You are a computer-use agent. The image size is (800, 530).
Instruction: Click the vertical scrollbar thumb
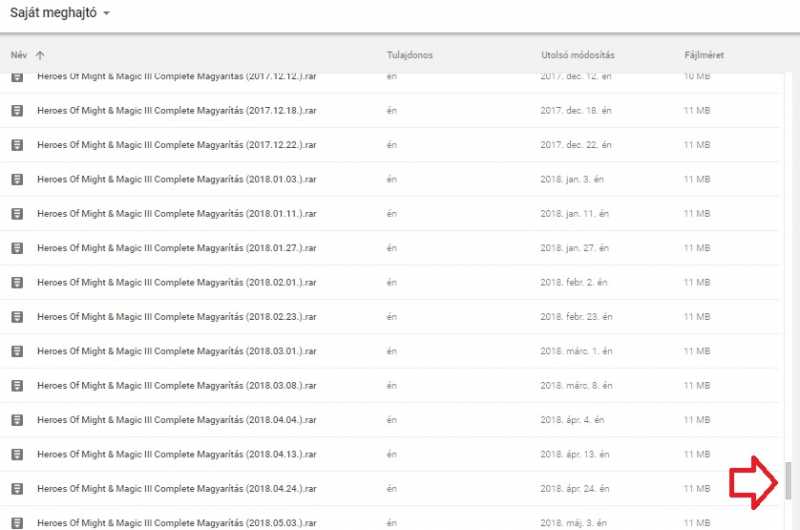point(788,481)
